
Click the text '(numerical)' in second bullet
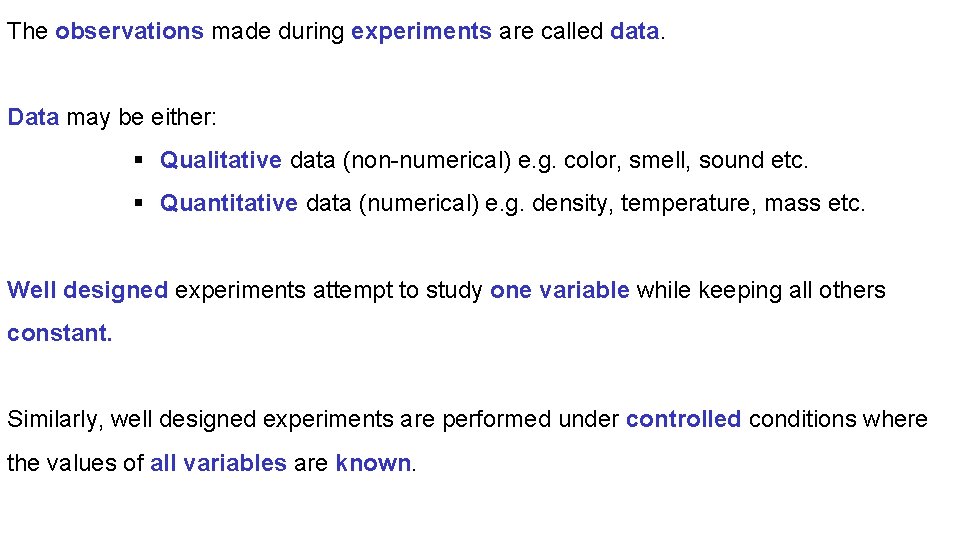pos(419,203)
